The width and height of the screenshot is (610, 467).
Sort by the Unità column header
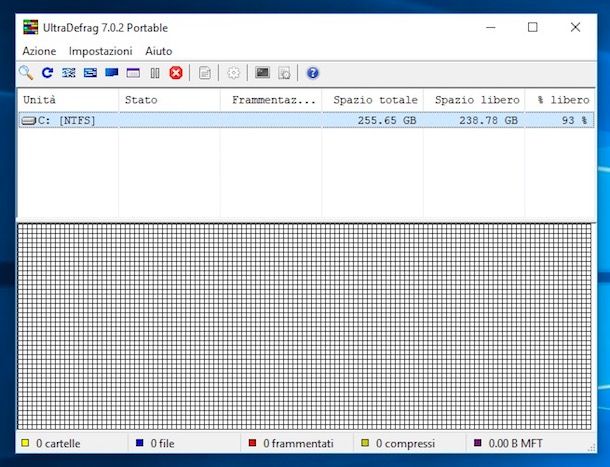(x=66, y=100)
